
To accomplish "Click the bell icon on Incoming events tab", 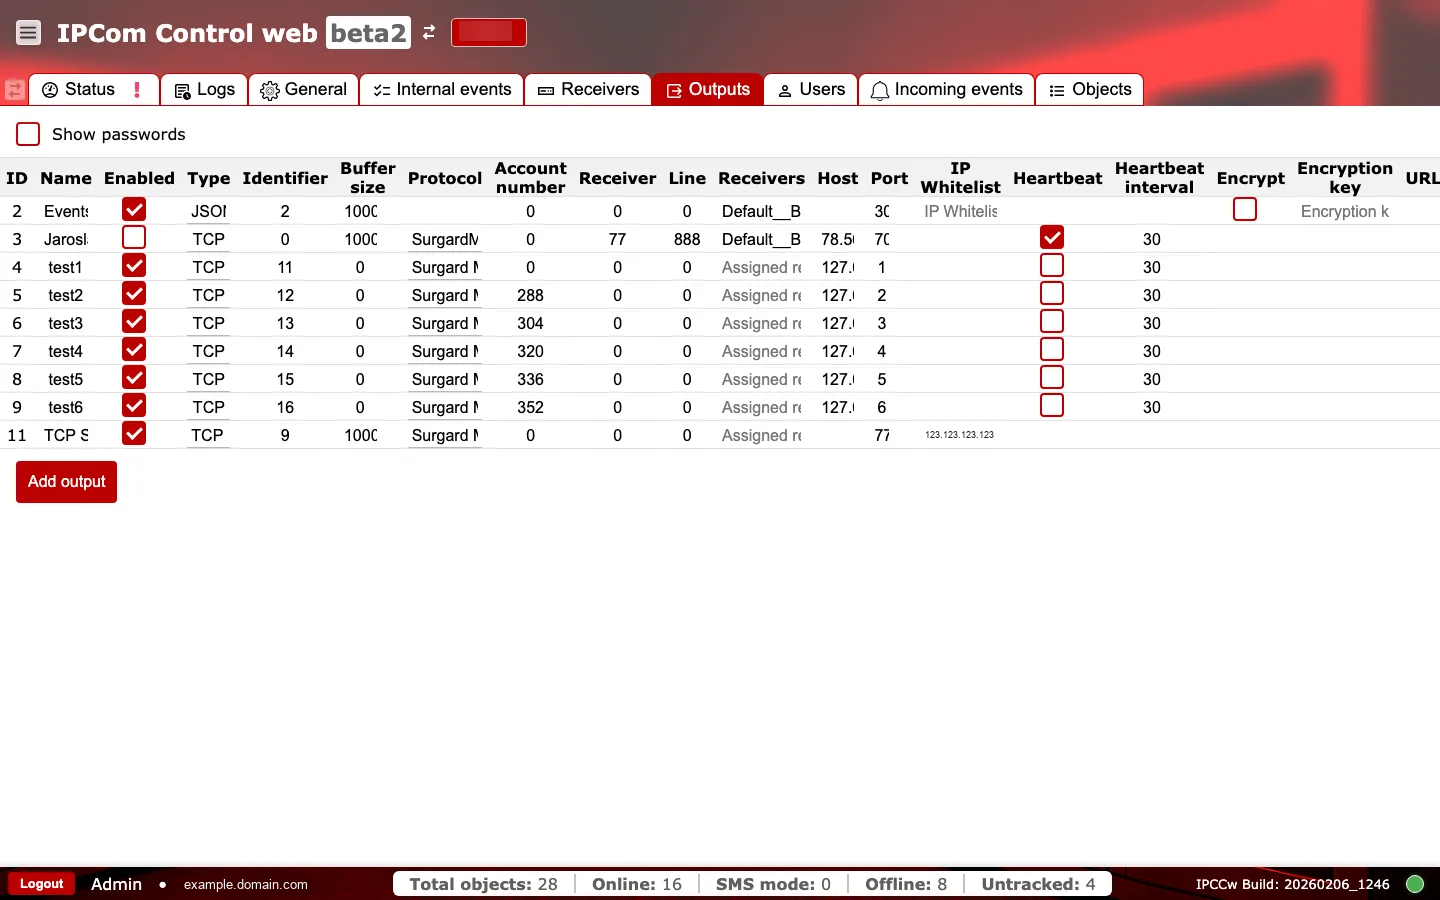I will click(880, 89).
